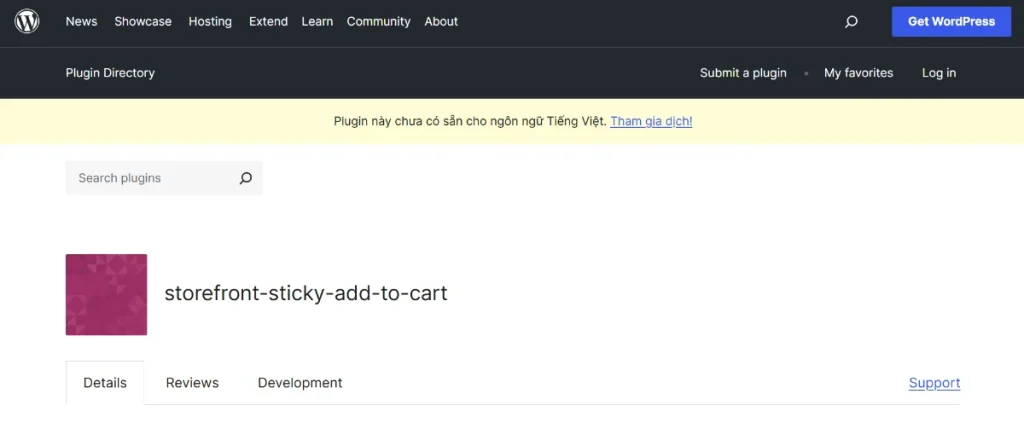Select Extend in the top navigation
This screenshot has width=1024, height=446.
(x=268, y=21)
